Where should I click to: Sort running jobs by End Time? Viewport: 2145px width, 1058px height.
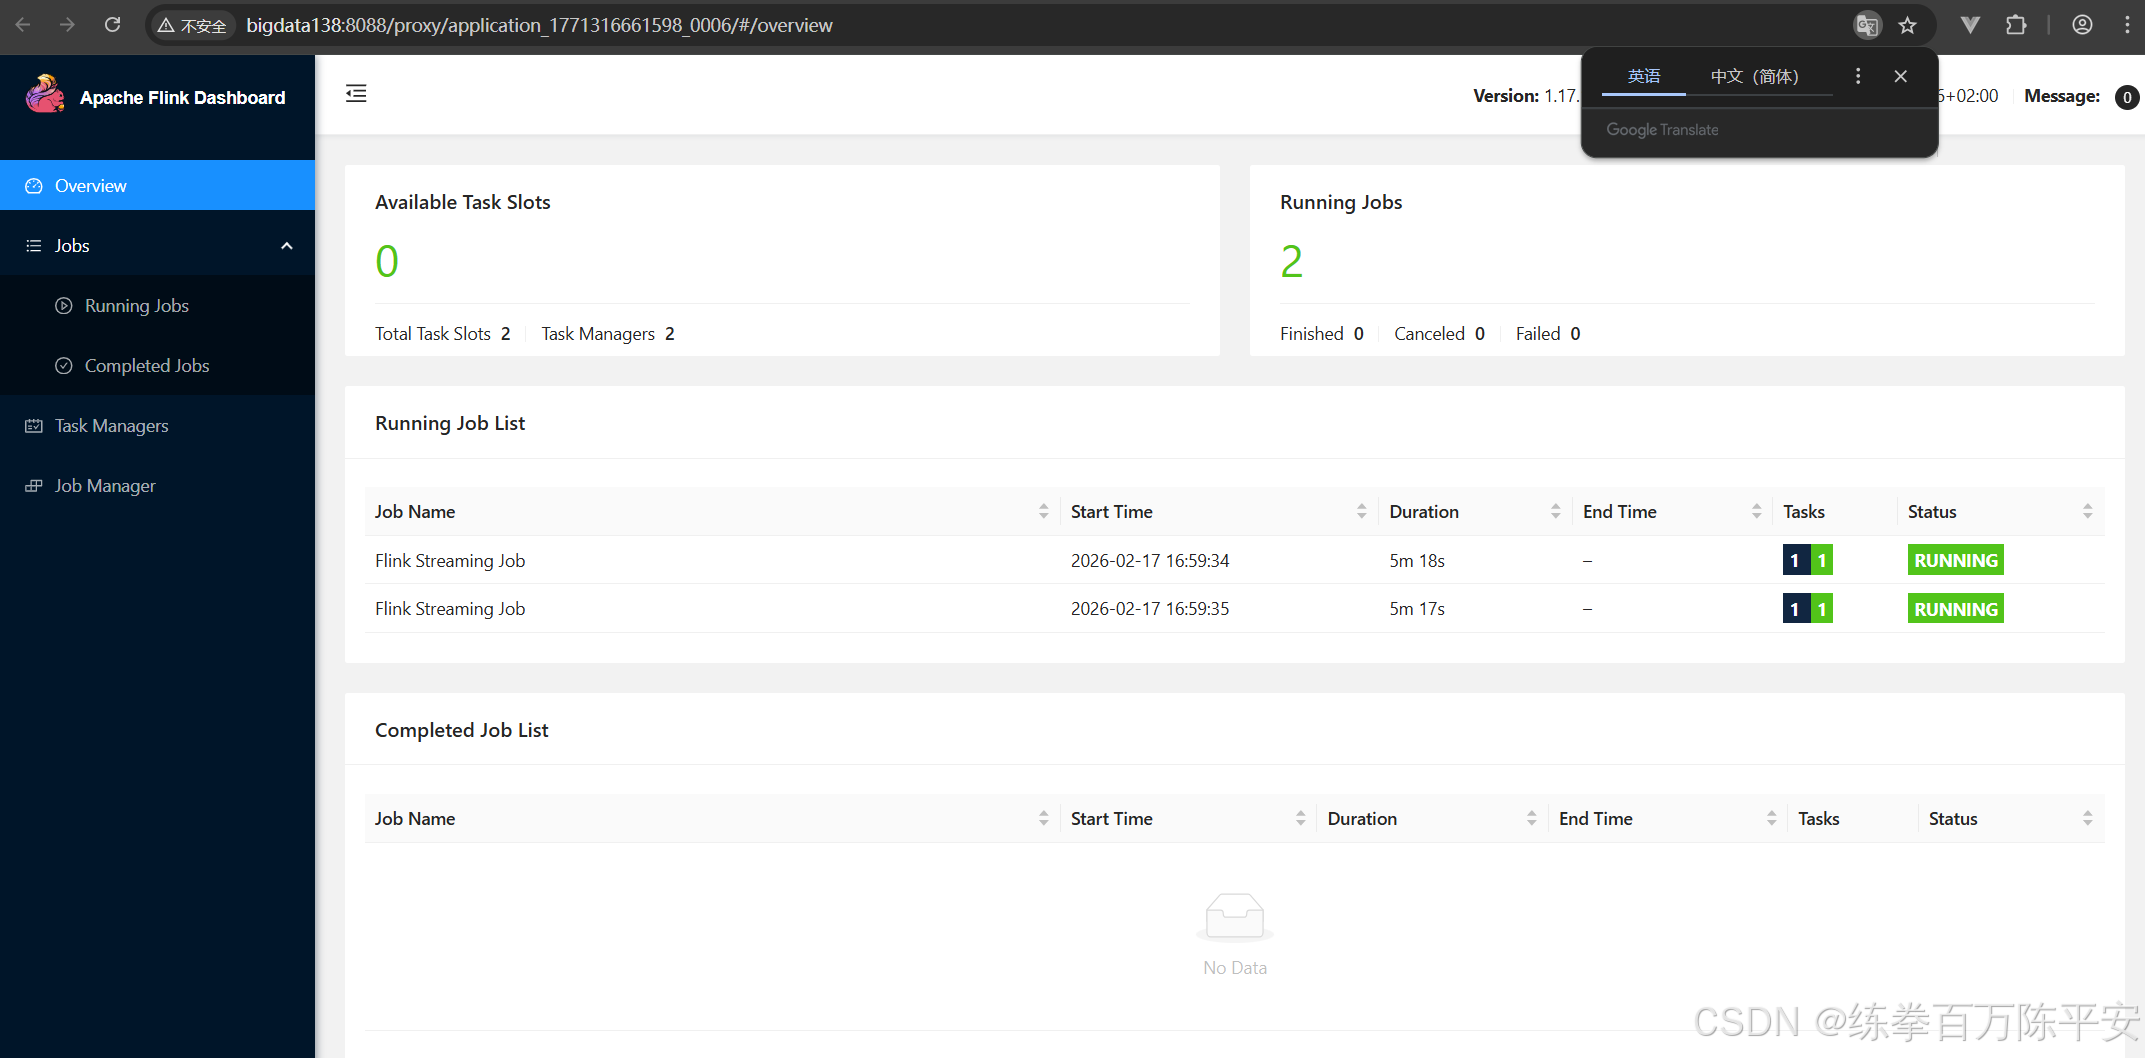click(x=1756, y=511)
